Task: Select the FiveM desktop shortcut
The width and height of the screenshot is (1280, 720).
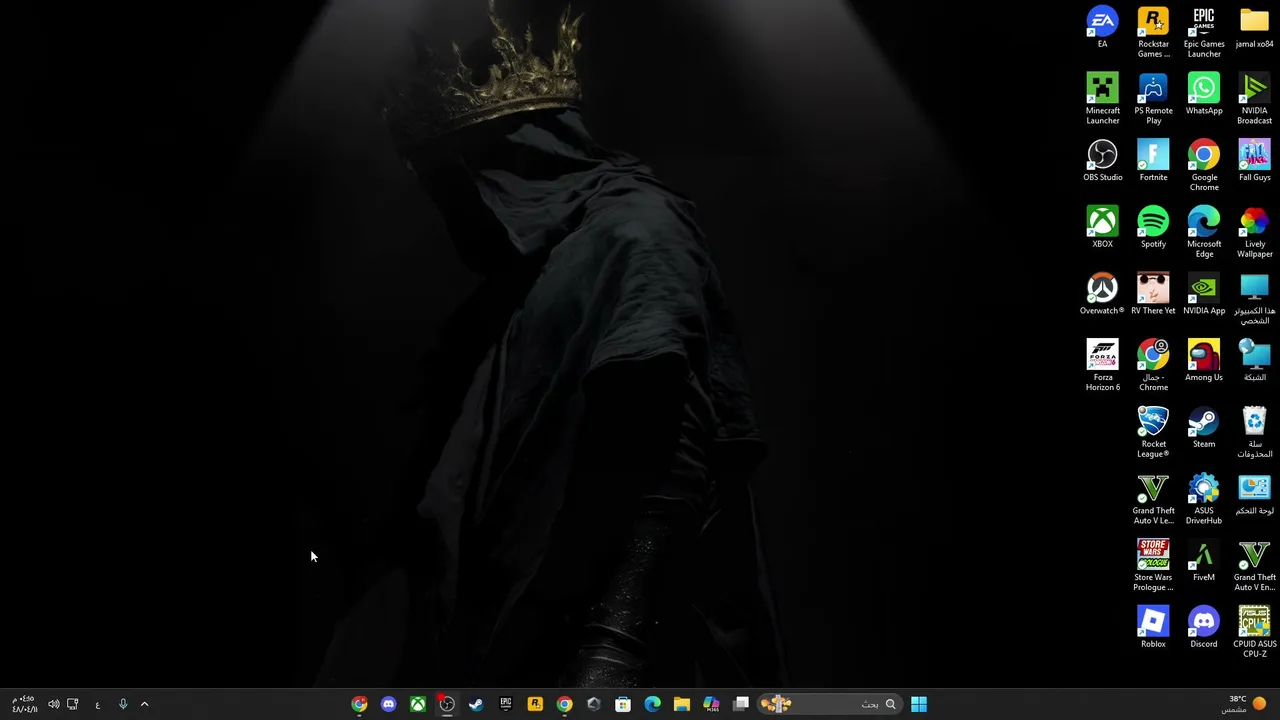Action: tap(1204, 561)
